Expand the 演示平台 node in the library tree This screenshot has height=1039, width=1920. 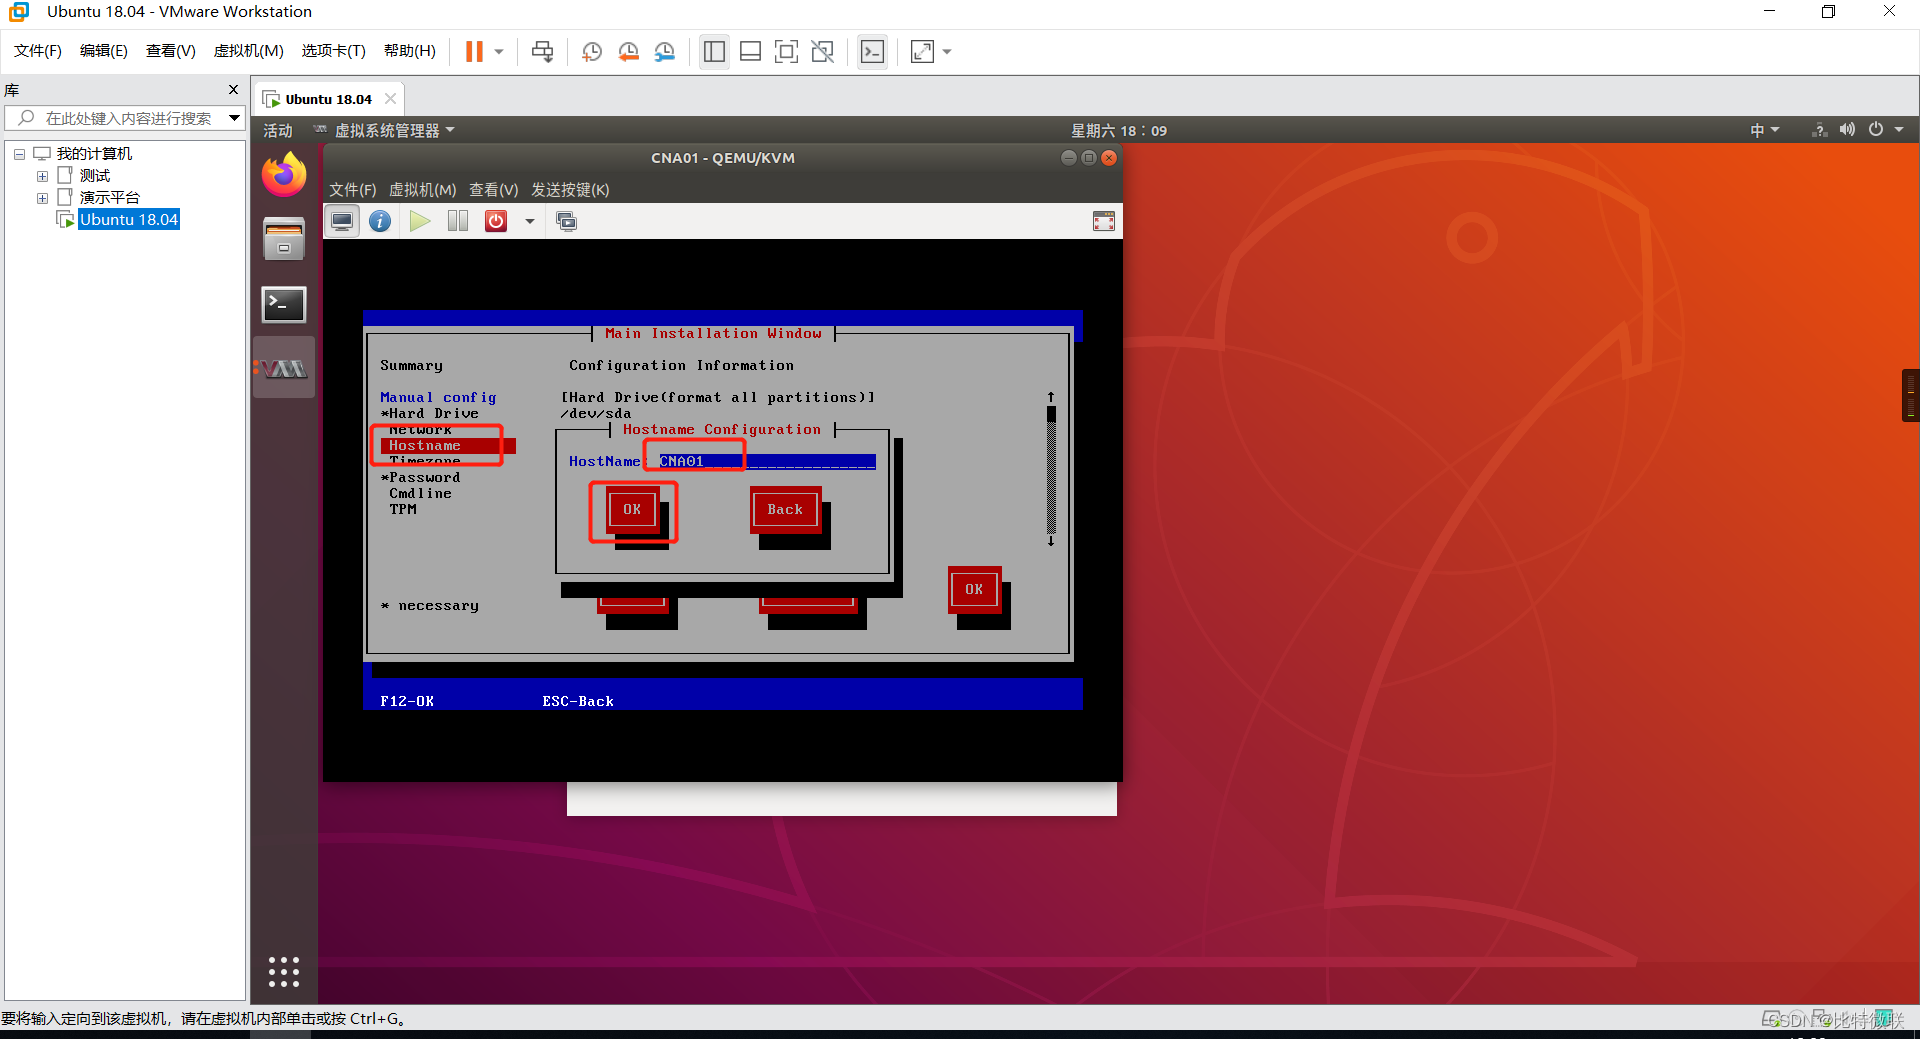pos(42,197)
